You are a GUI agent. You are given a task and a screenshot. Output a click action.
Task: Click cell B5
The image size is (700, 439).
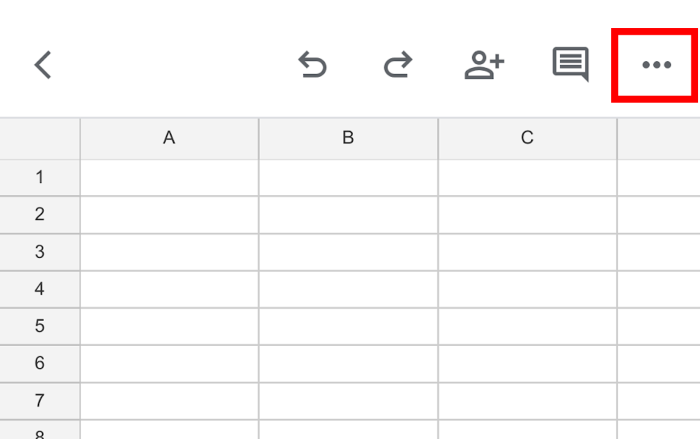[x=348, y=326]
